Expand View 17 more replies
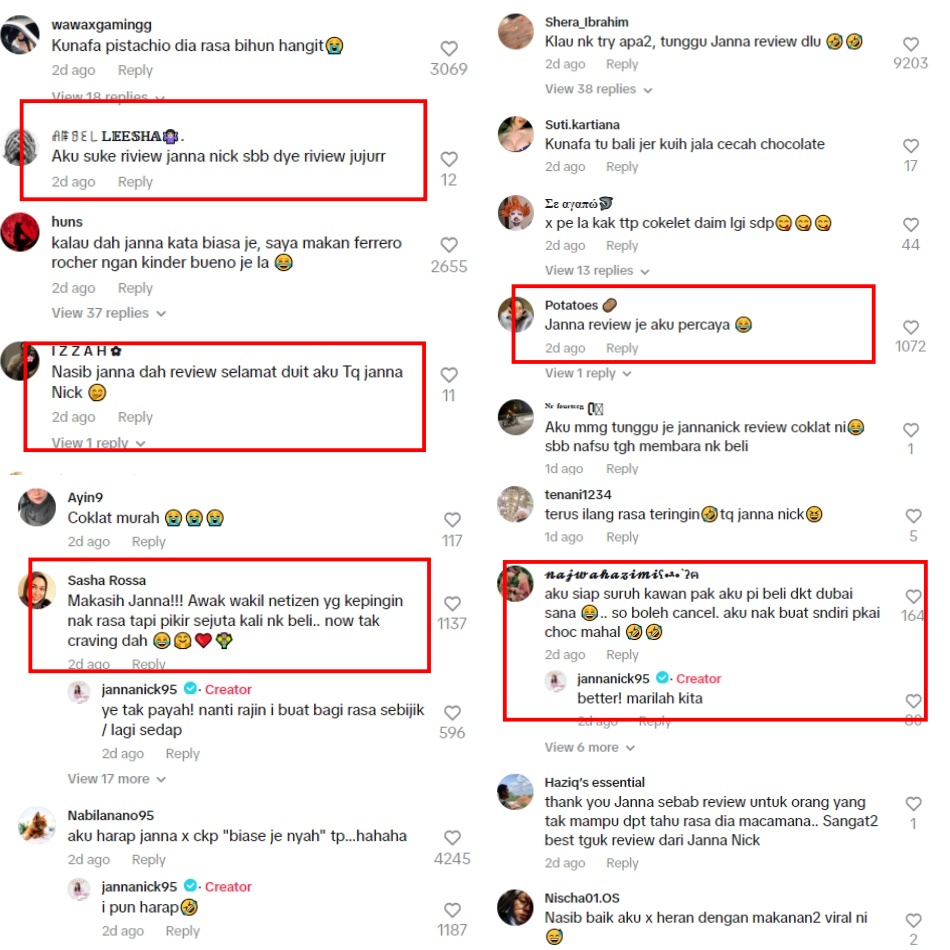This screenshot has width=950, height=950. tap(116, 779)
